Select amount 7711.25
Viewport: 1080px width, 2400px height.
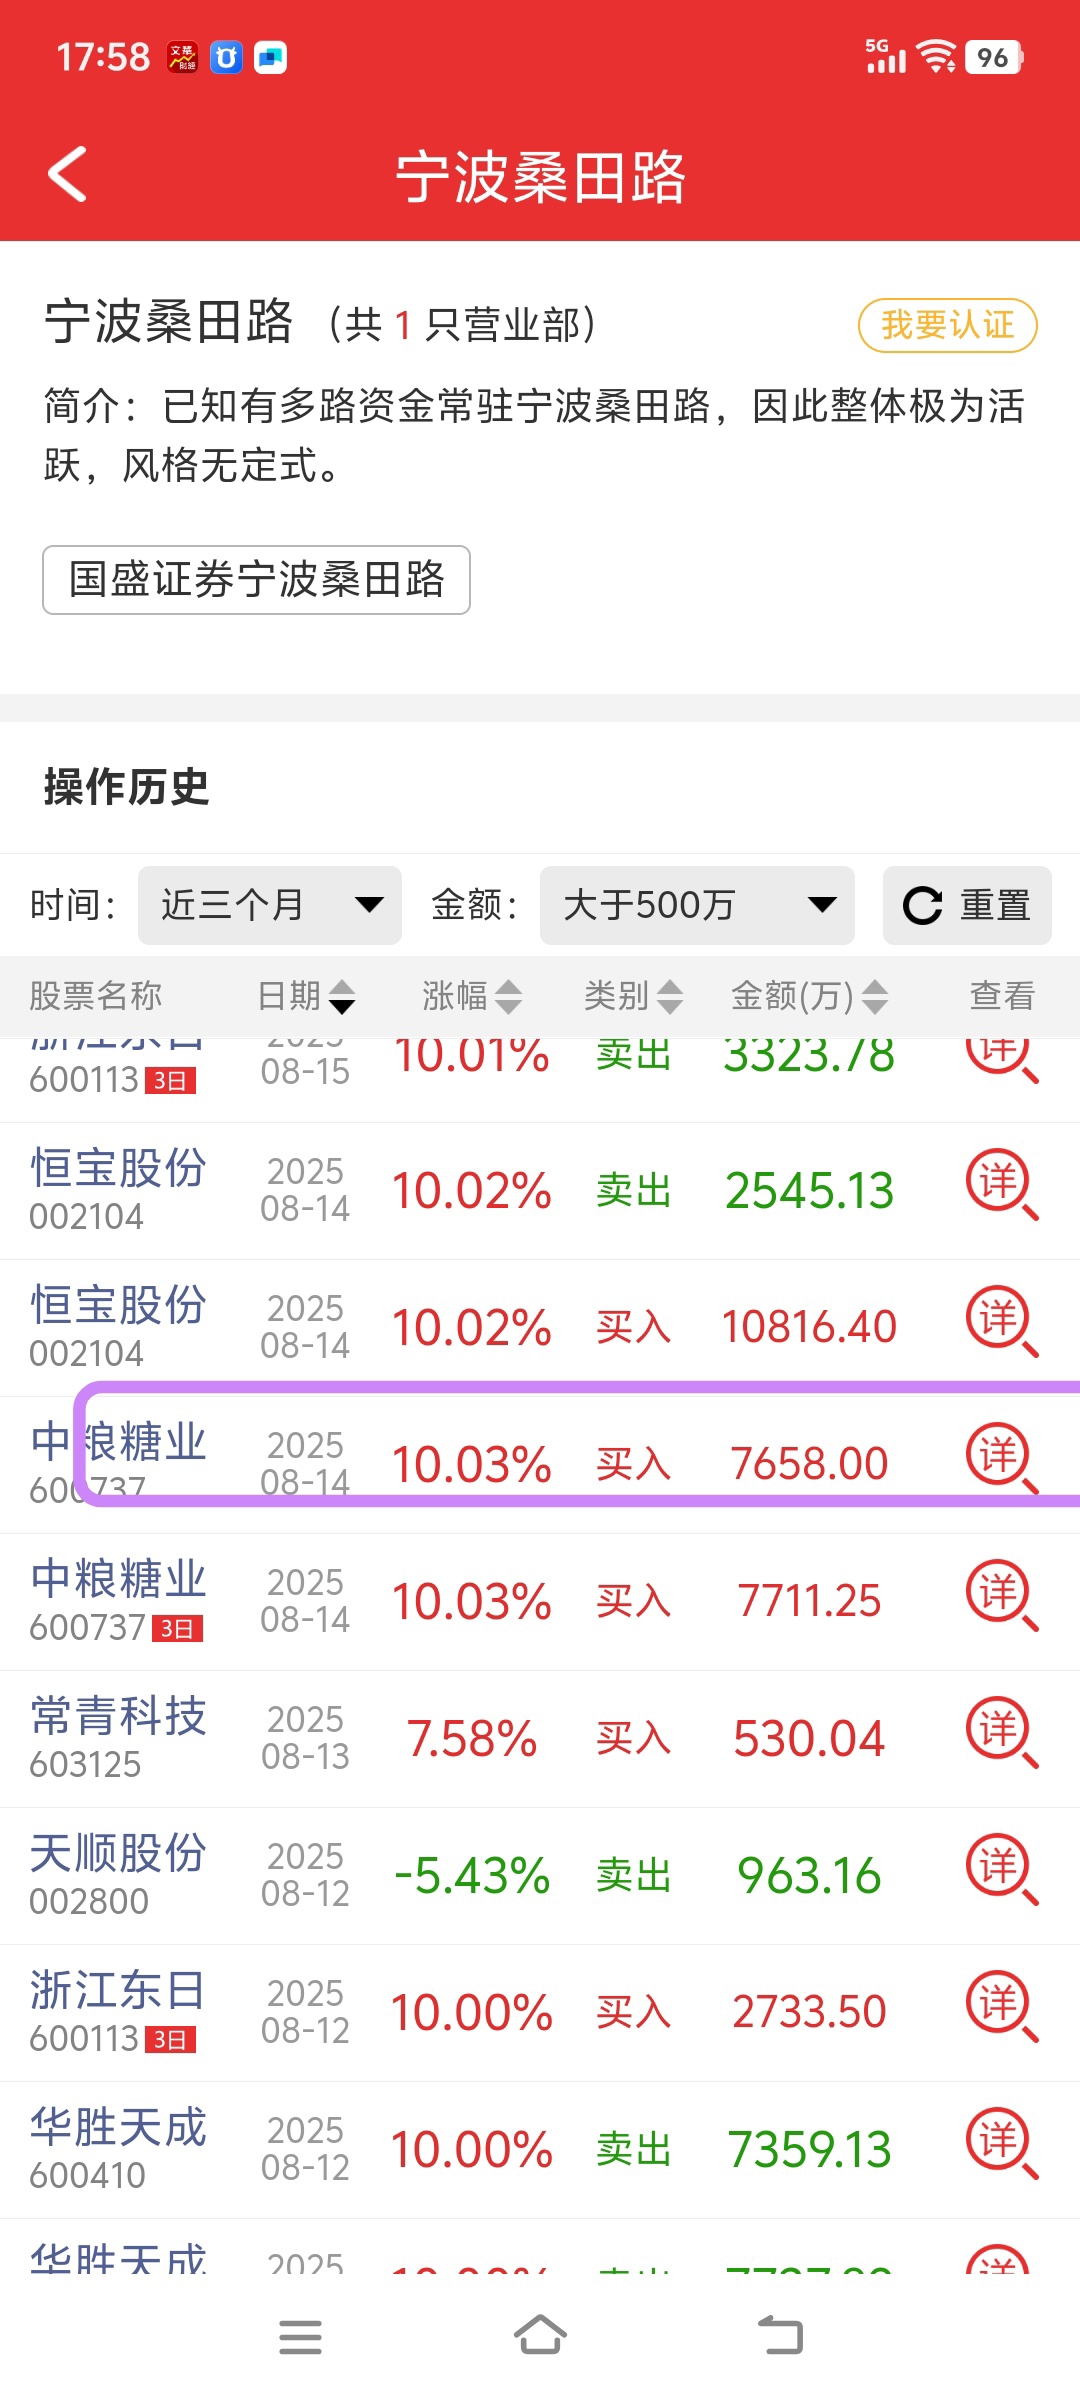(809, 1601)
